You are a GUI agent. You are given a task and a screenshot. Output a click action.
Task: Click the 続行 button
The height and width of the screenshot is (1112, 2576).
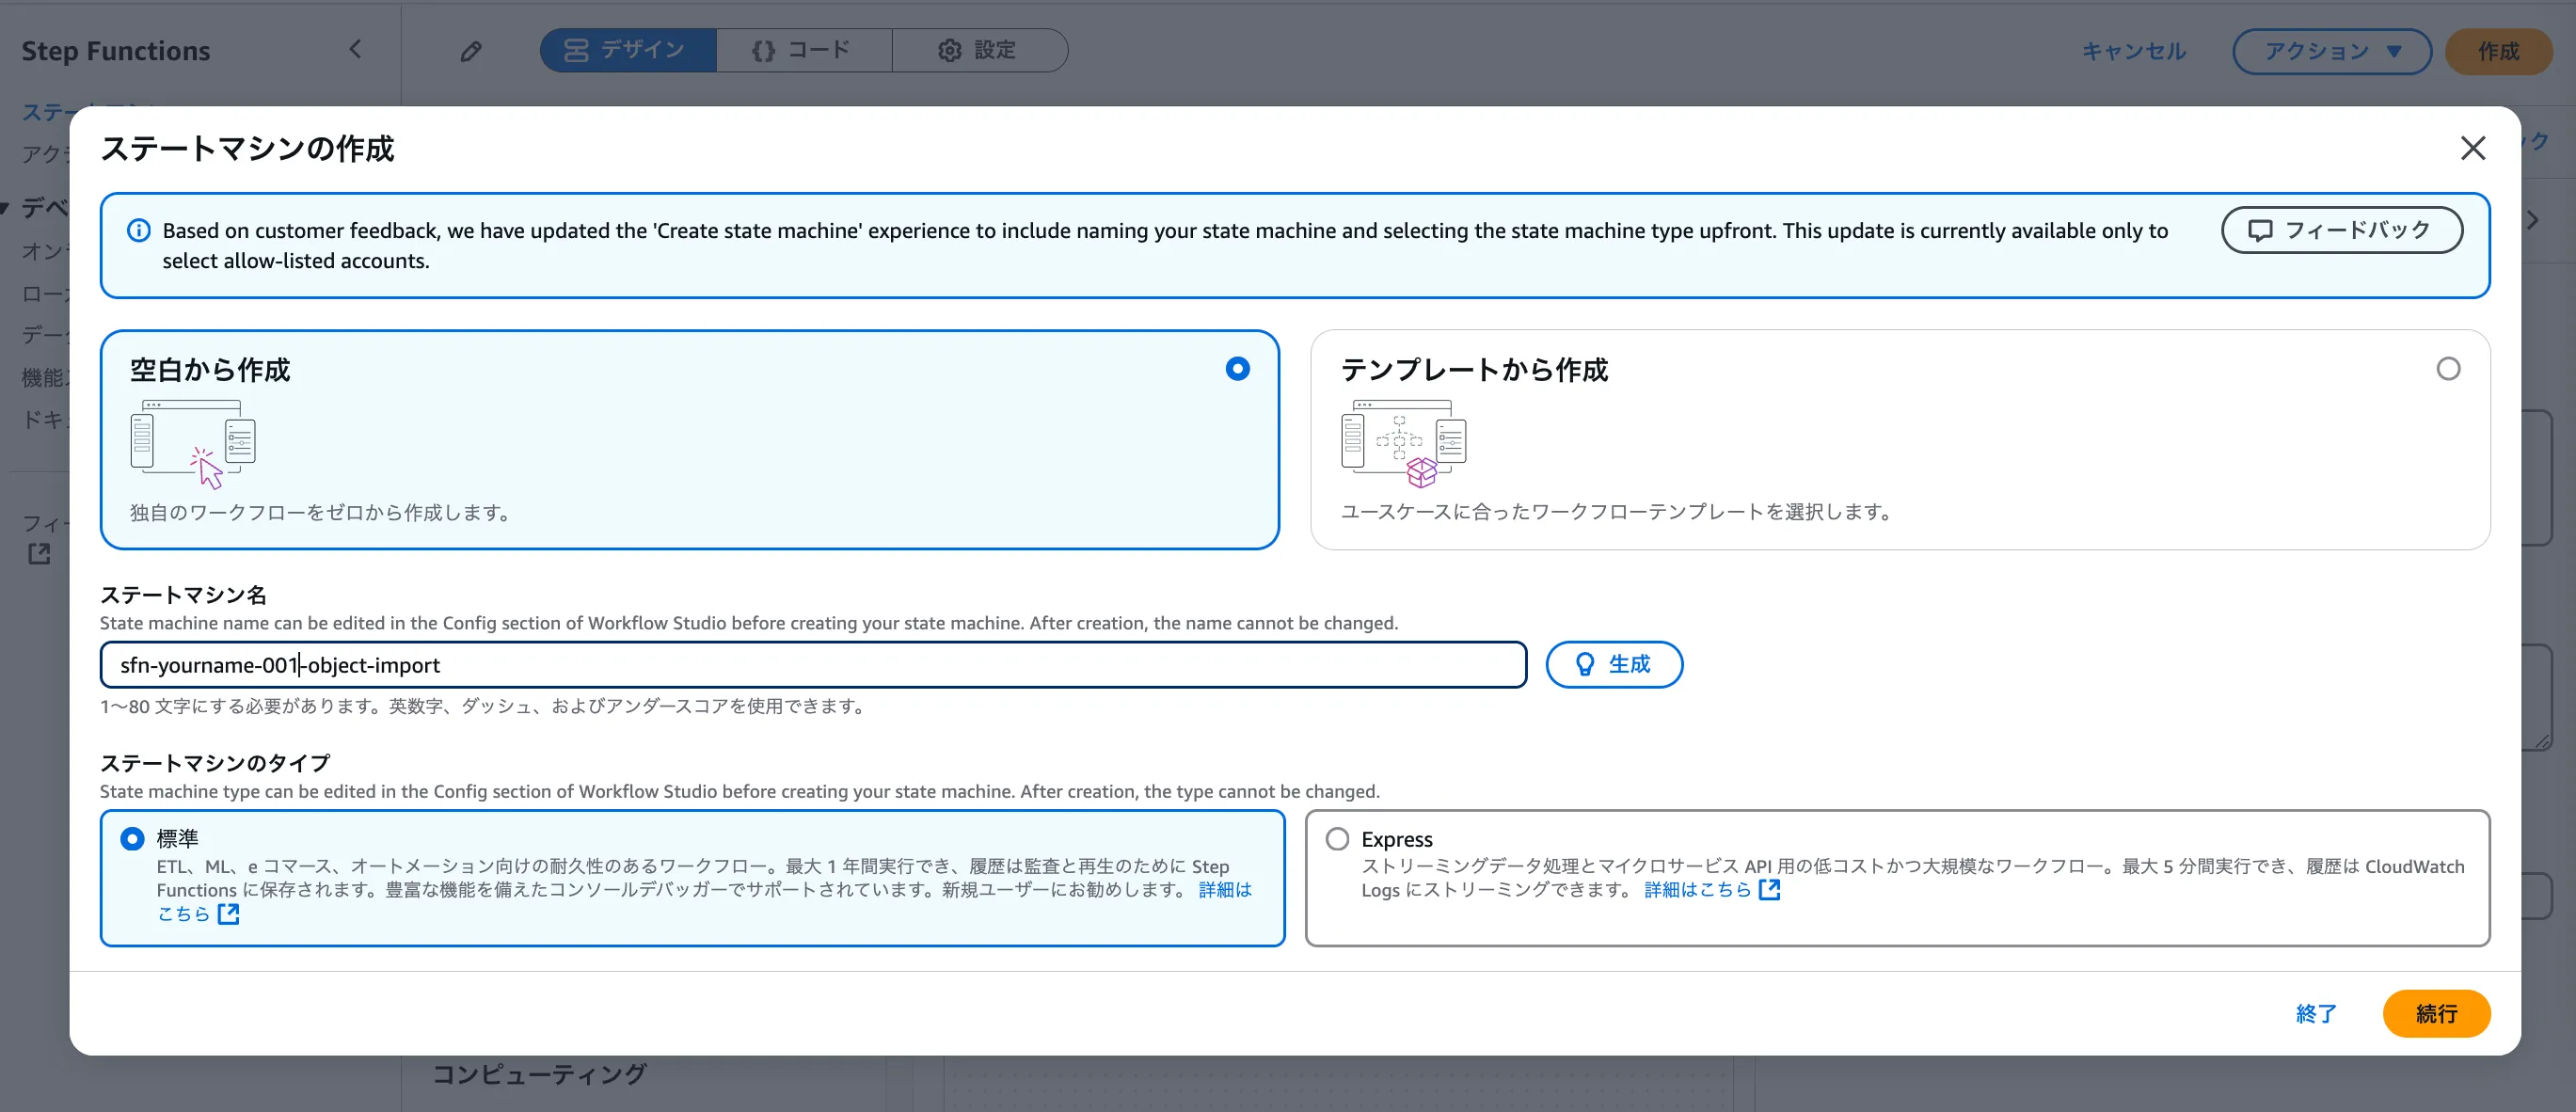[x=2435, y=1013]
